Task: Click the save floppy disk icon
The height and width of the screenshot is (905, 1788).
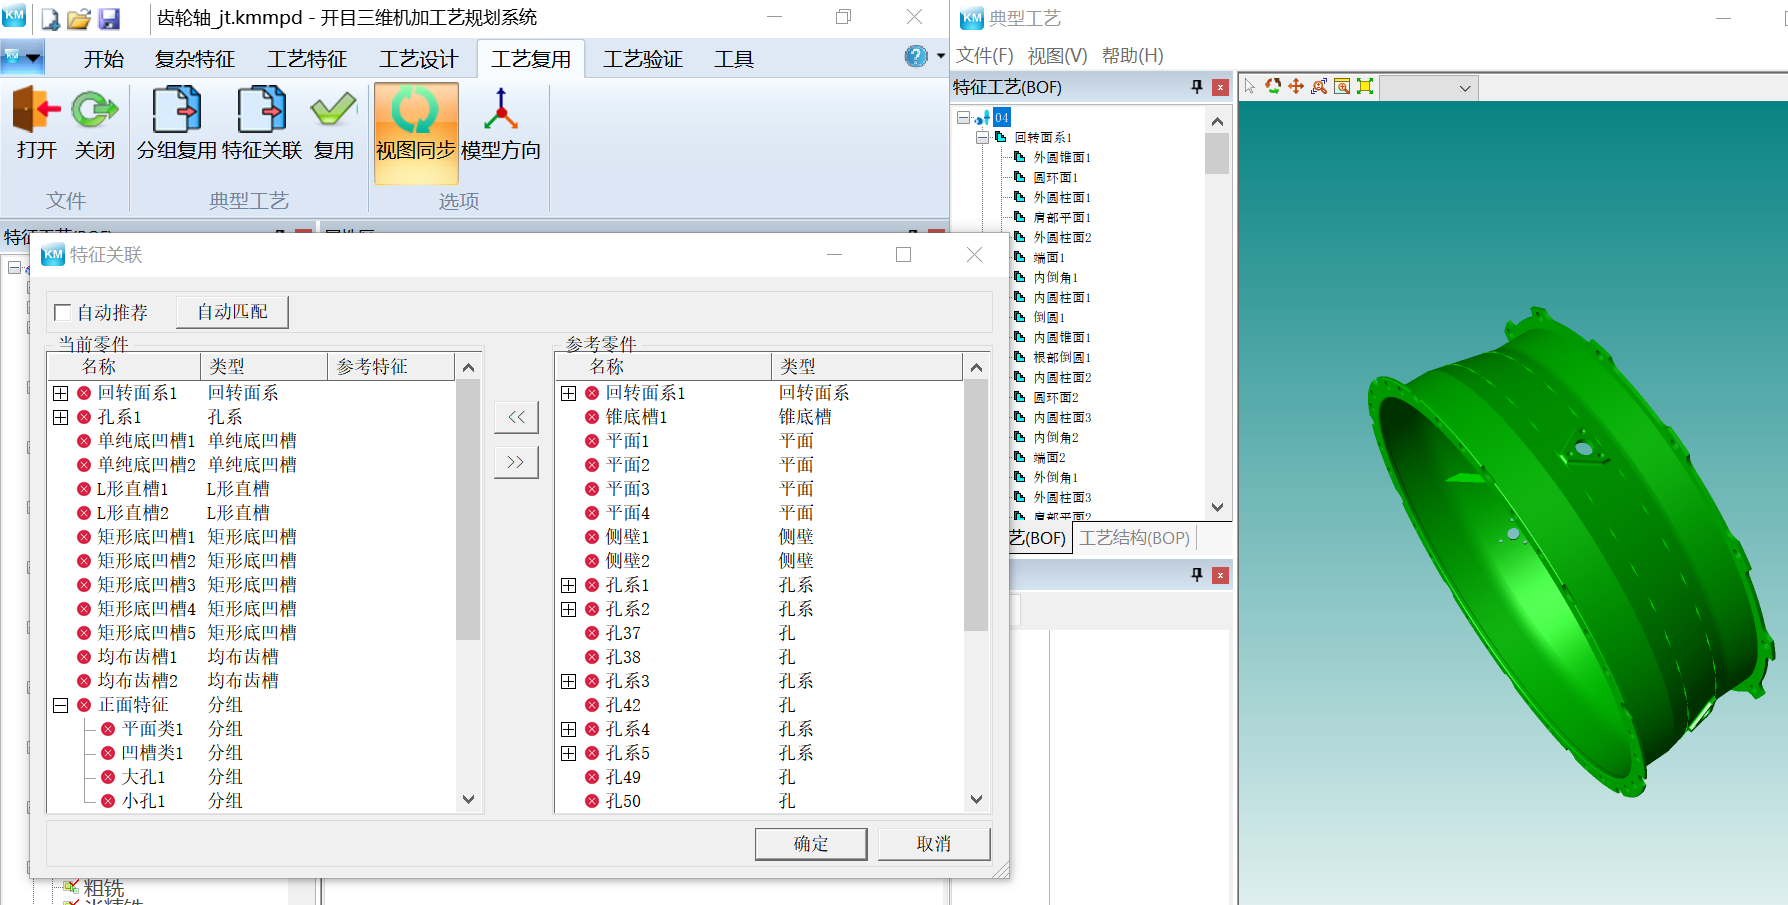Action: (x=109, y=19)
